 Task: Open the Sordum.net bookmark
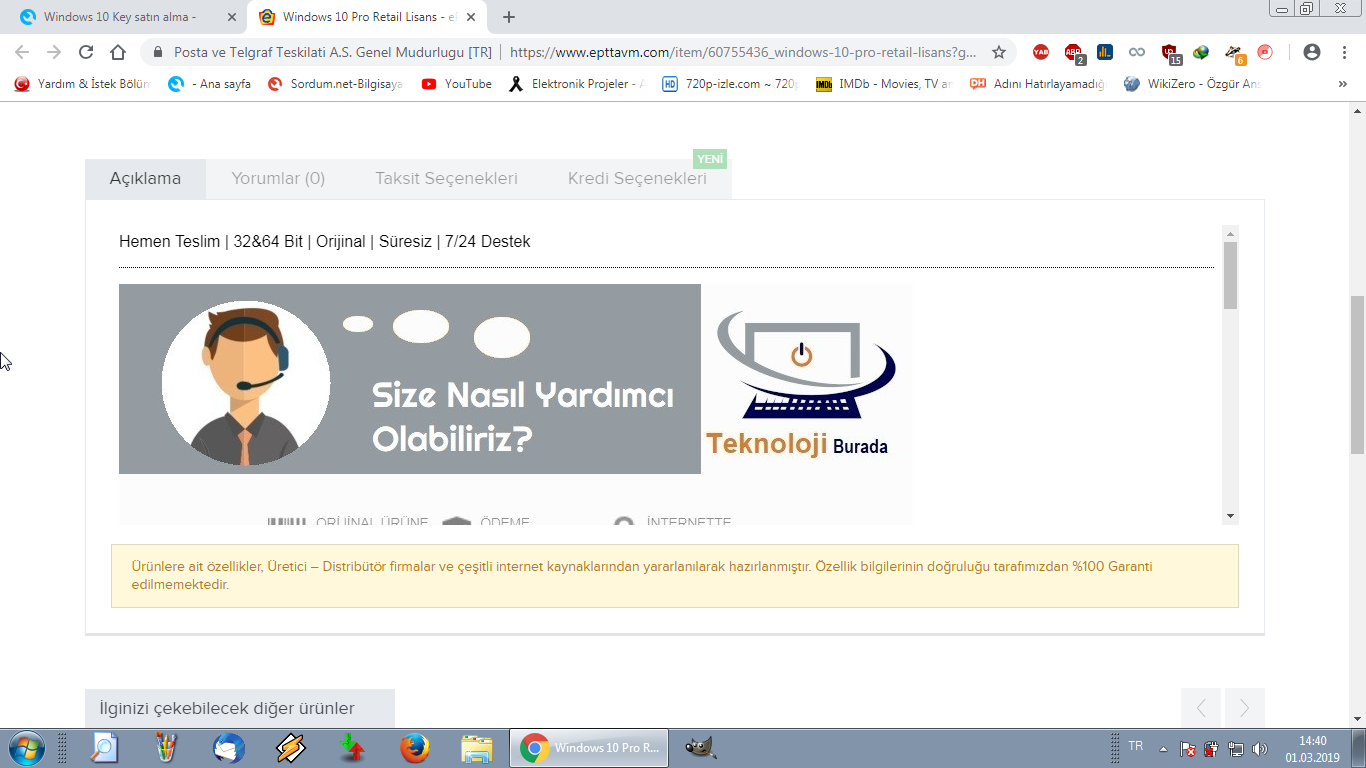pos(335,84)
